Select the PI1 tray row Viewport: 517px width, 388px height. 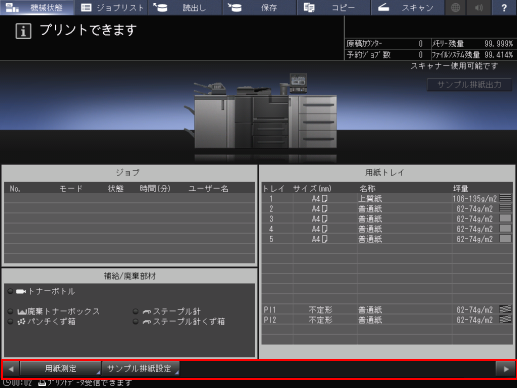pyautogui.click(x=387, y=310)
